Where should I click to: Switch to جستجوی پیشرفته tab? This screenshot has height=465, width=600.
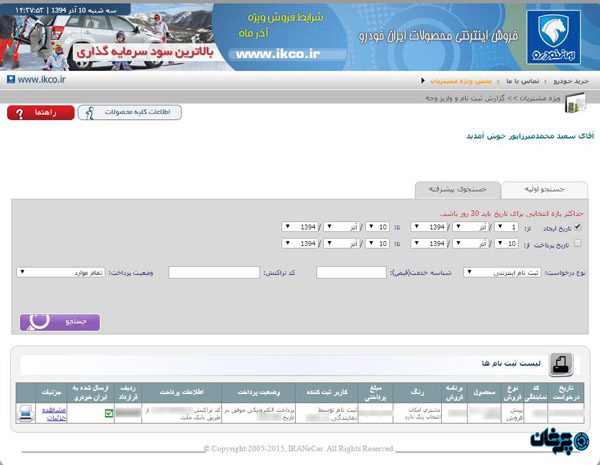tap(458, 190)
